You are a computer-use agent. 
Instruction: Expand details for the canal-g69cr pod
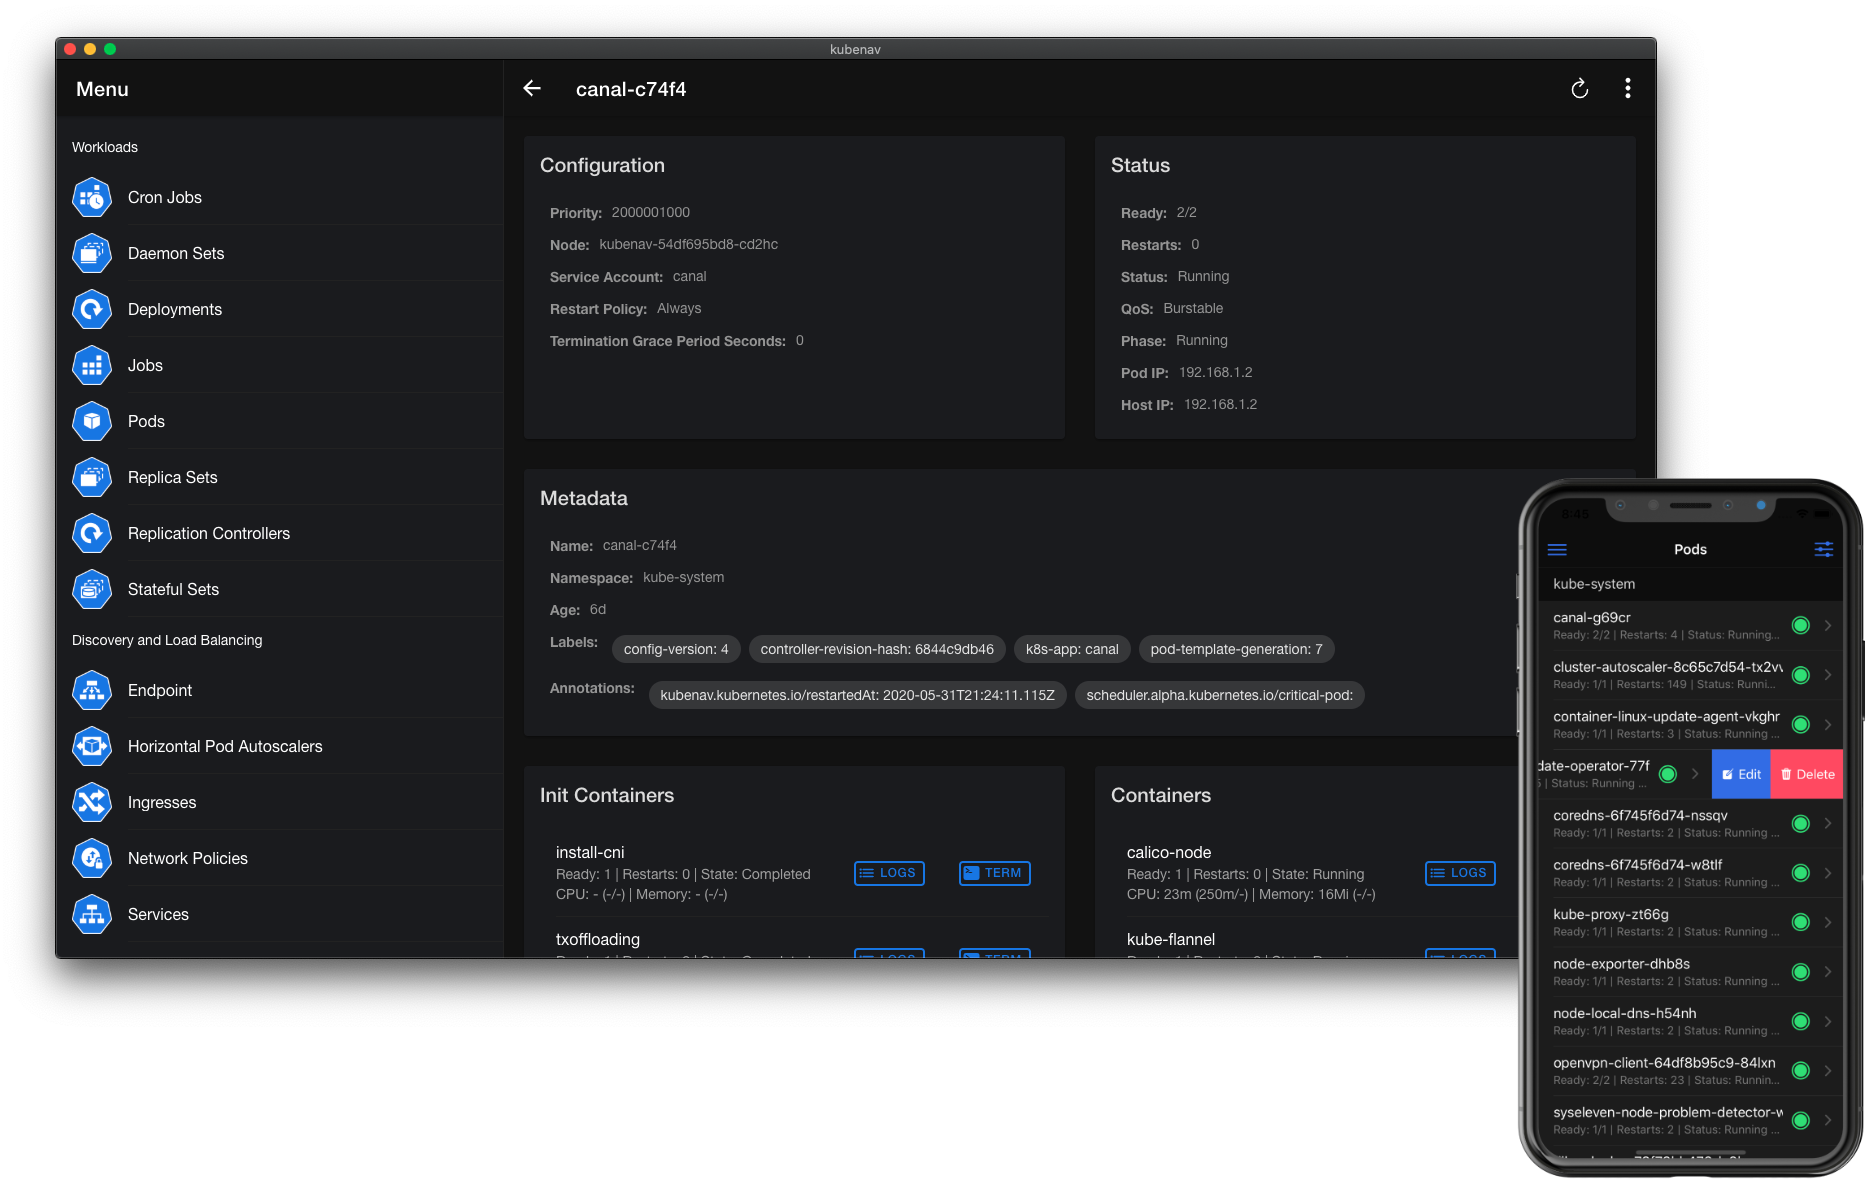(1829, 625)
